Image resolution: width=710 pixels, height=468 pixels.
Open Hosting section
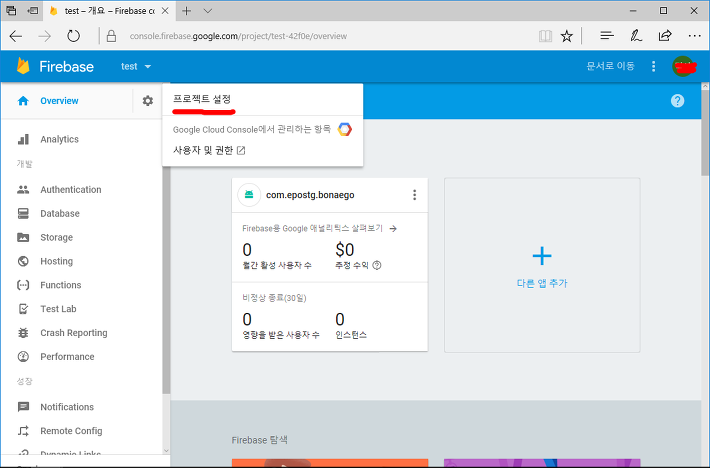[x=57, y=261]
